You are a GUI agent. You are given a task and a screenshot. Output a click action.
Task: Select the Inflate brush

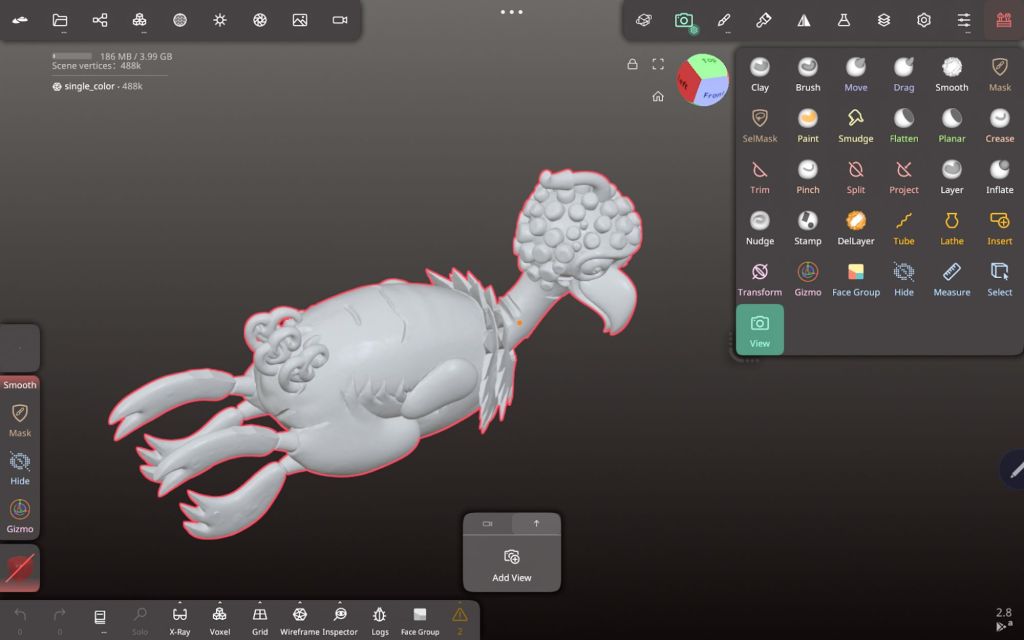coord(999,177)
